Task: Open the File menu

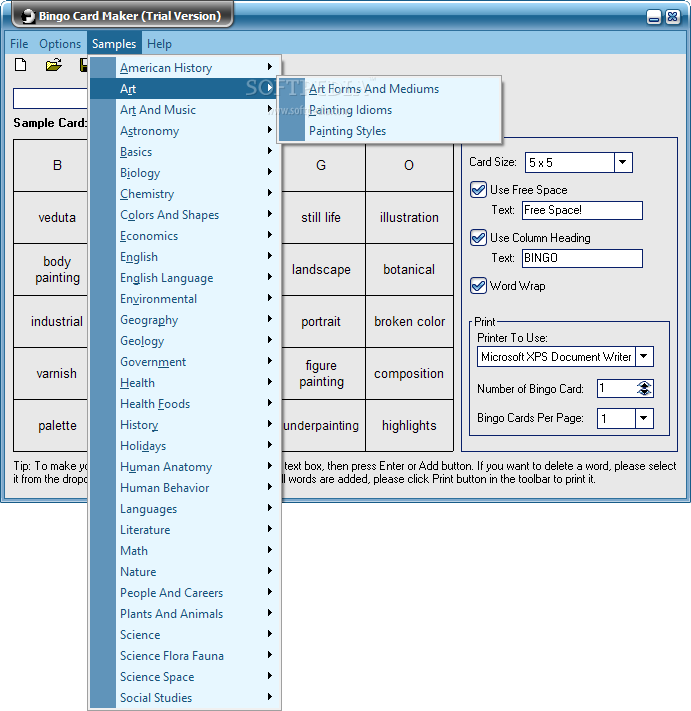Action: 19,44
